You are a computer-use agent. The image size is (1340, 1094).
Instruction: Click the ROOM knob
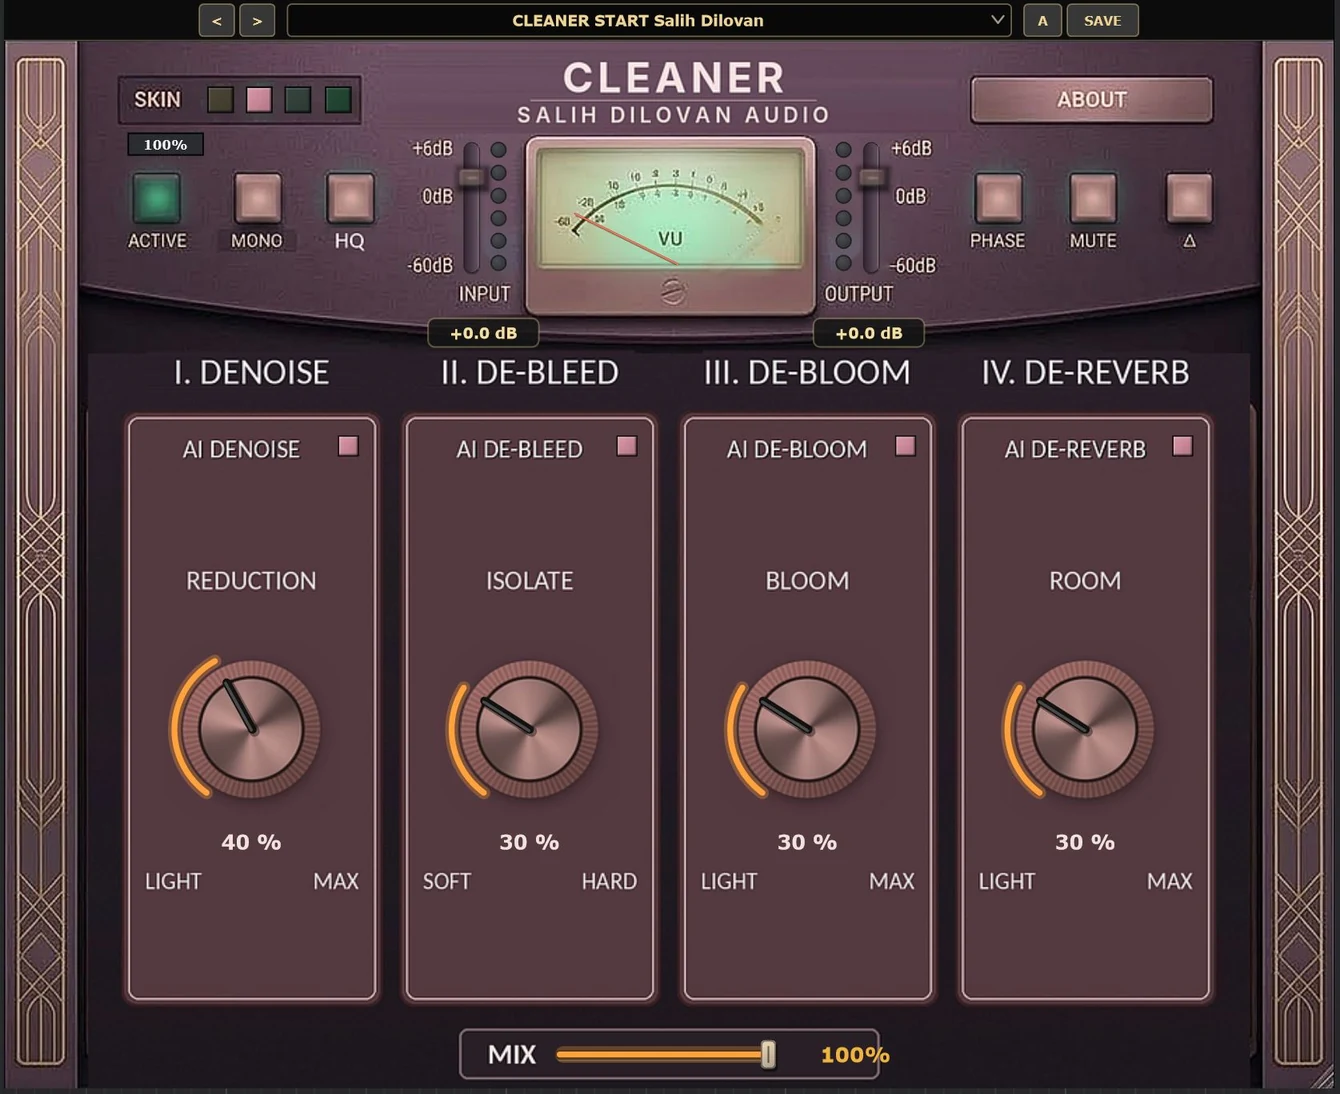tap(1085, 729)
